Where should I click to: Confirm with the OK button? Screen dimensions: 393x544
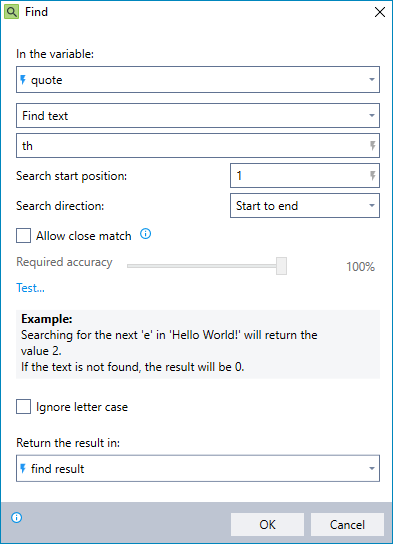pos(267,525)
